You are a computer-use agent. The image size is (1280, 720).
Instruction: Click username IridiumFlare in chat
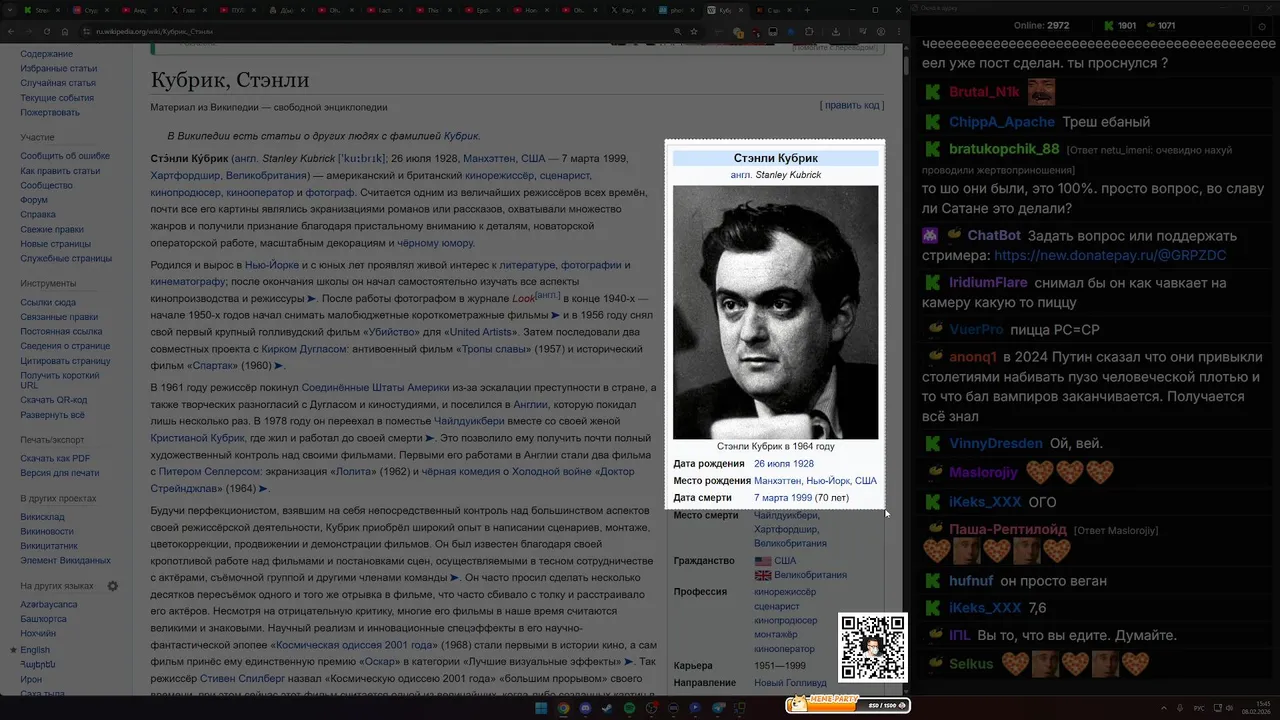988,283
